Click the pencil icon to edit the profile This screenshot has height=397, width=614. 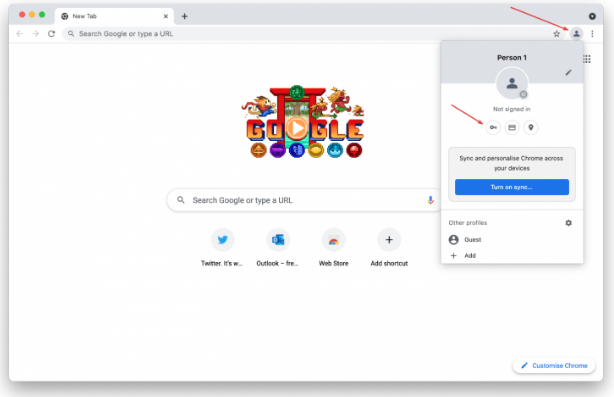click(x=568, y=72)
